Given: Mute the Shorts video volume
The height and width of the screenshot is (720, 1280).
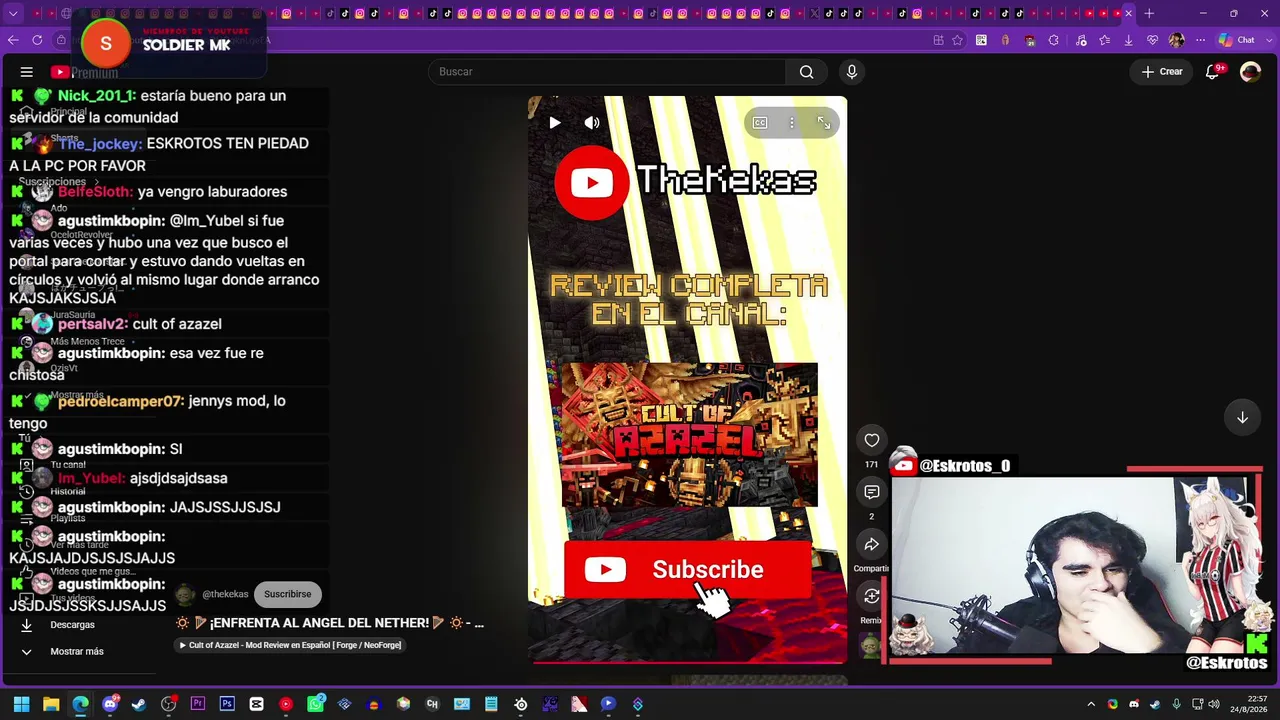Looking at the screenshot, I should tap(592, 123).
